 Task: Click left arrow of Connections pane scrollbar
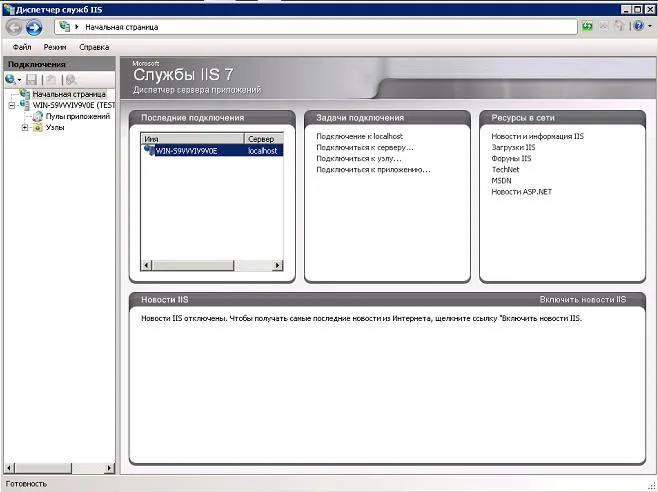[9, 468]
